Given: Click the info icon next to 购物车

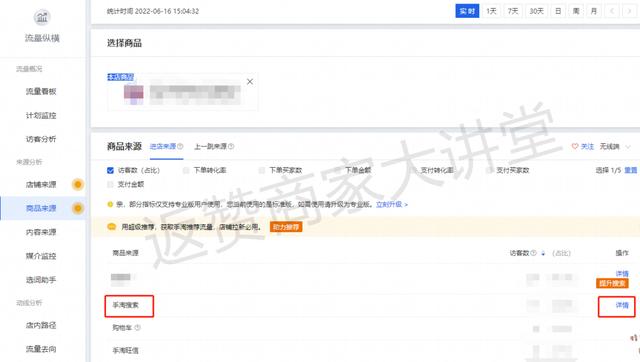Looking at the screenshot, I should [x=138, y=327].
